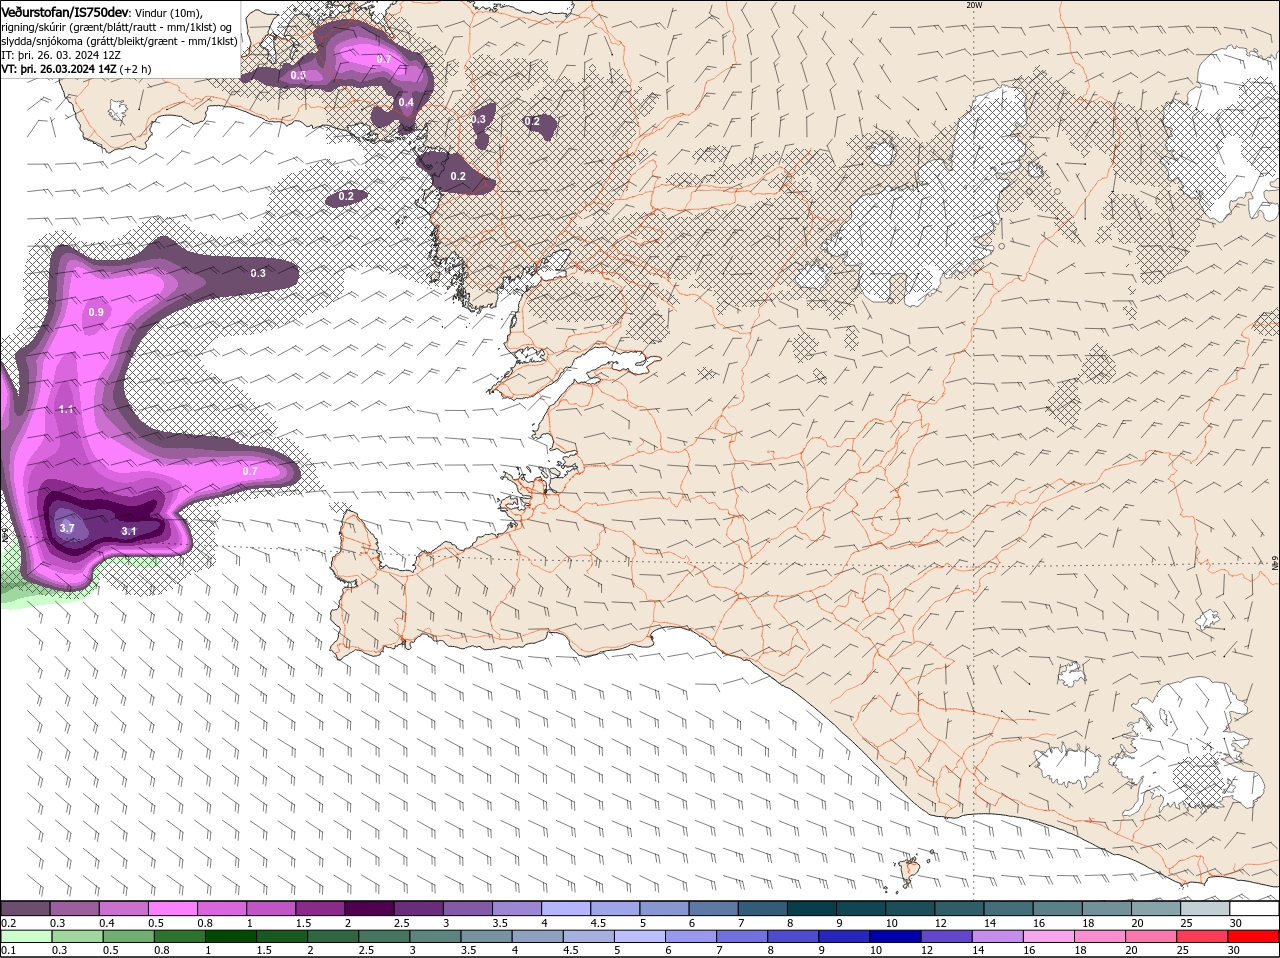The width and height of the screenshot is (1280, 958).
Task: Pick the bright pink upper legend swatch labeled 0.5
Action: tap(172, 908)
